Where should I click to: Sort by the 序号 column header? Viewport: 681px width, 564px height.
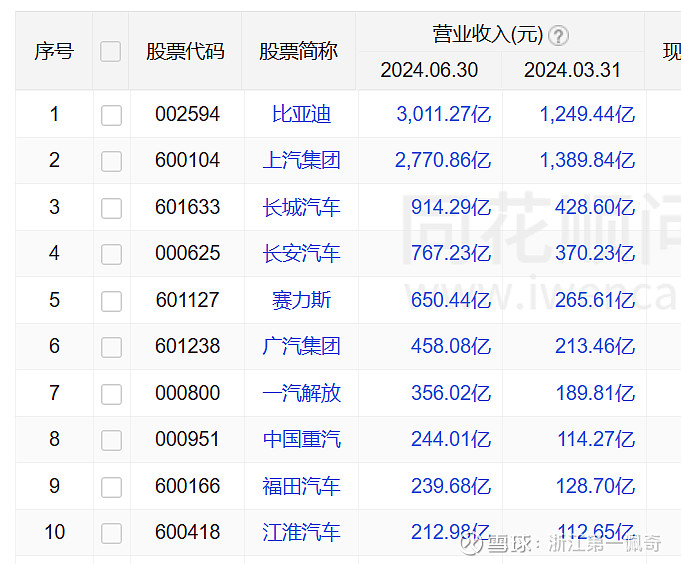tap(54, 51)
